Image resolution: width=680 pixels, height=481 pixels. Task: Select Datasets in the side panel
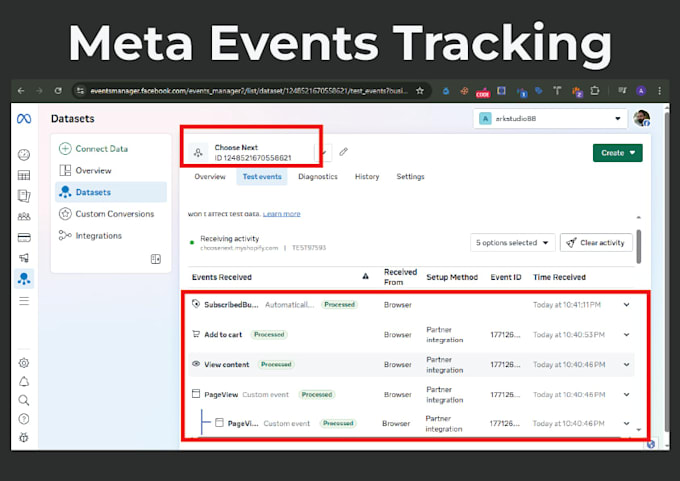(x=111, y=192)
